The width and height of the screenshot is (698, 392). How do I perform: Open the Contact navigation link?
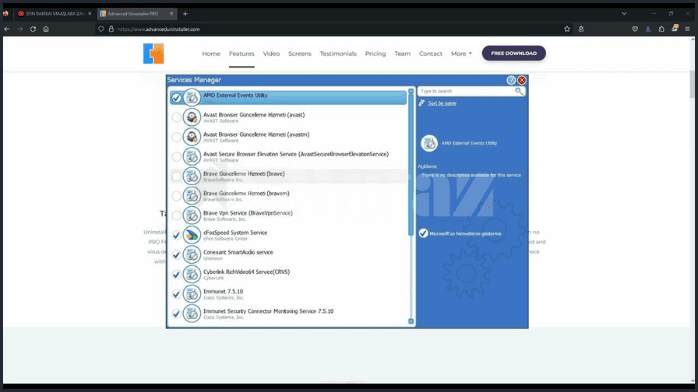coord(430,53)
